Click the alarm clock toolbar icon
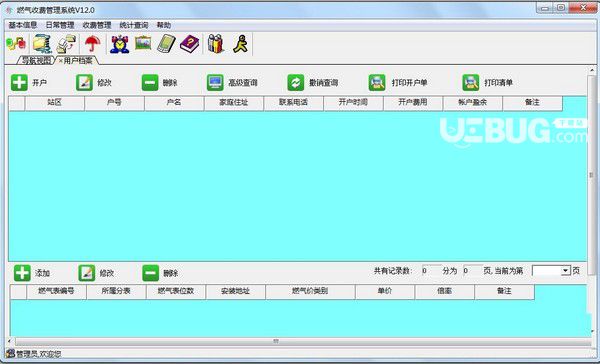600x364 pixels. (x=119, y=44)
